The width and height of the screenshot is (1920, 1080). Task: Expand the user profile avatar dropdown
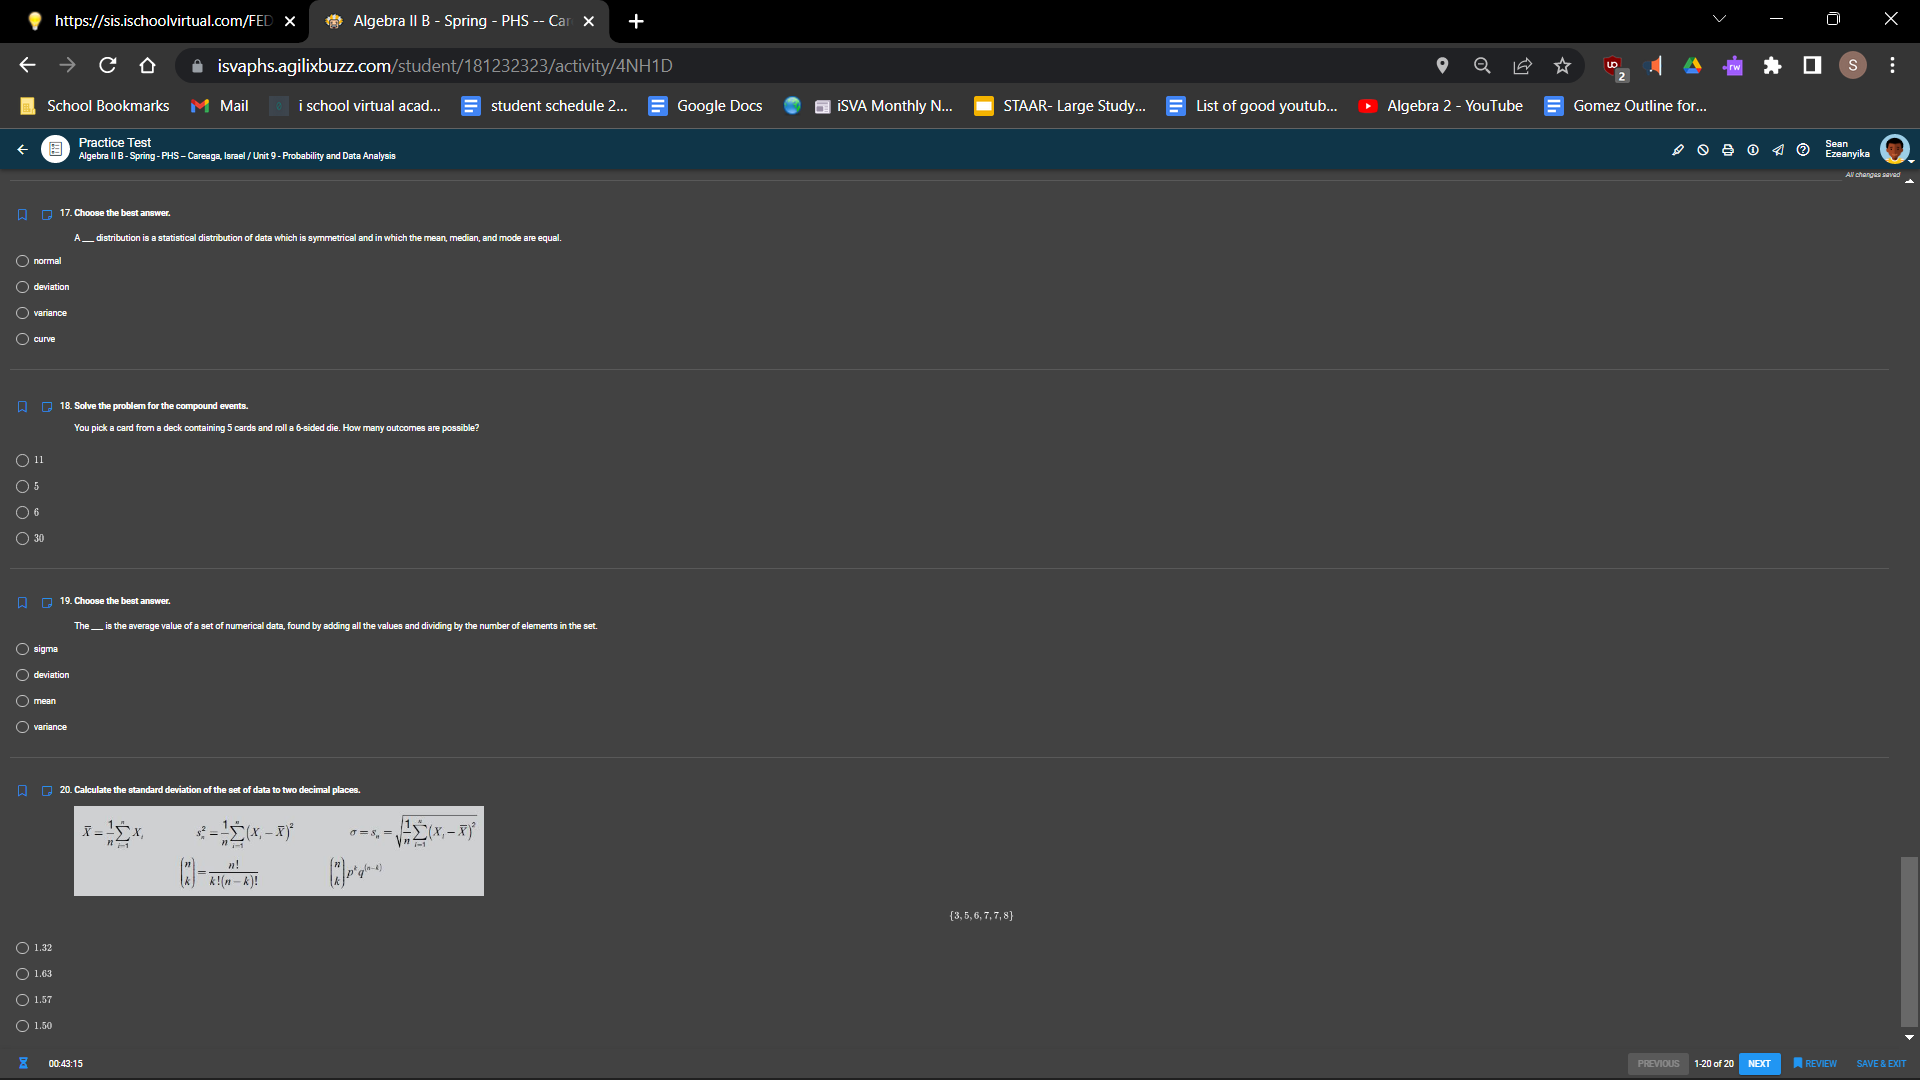click(x=1895, y=150)
